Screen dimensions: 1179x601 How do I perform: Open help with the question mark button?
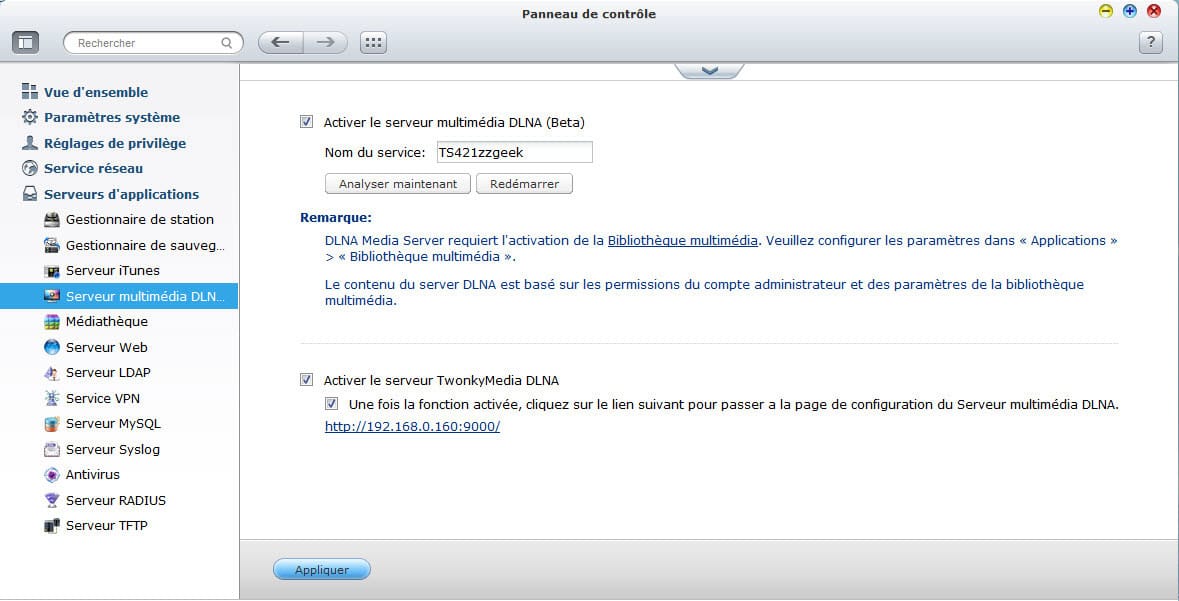pos(1150,43)
